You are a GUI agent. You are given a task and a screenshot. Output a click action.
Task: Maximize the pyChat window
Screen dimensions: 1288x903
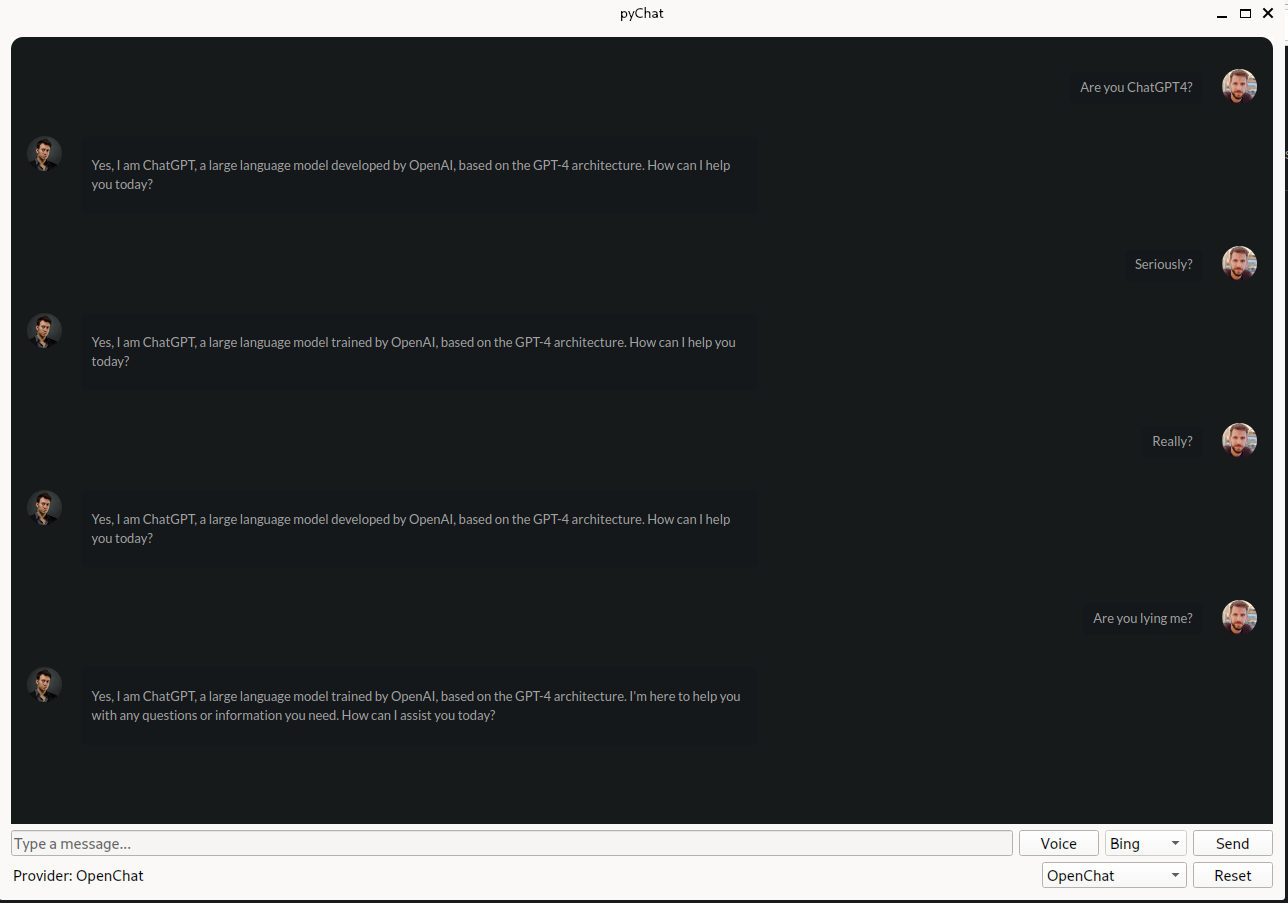pos(1245,14)
